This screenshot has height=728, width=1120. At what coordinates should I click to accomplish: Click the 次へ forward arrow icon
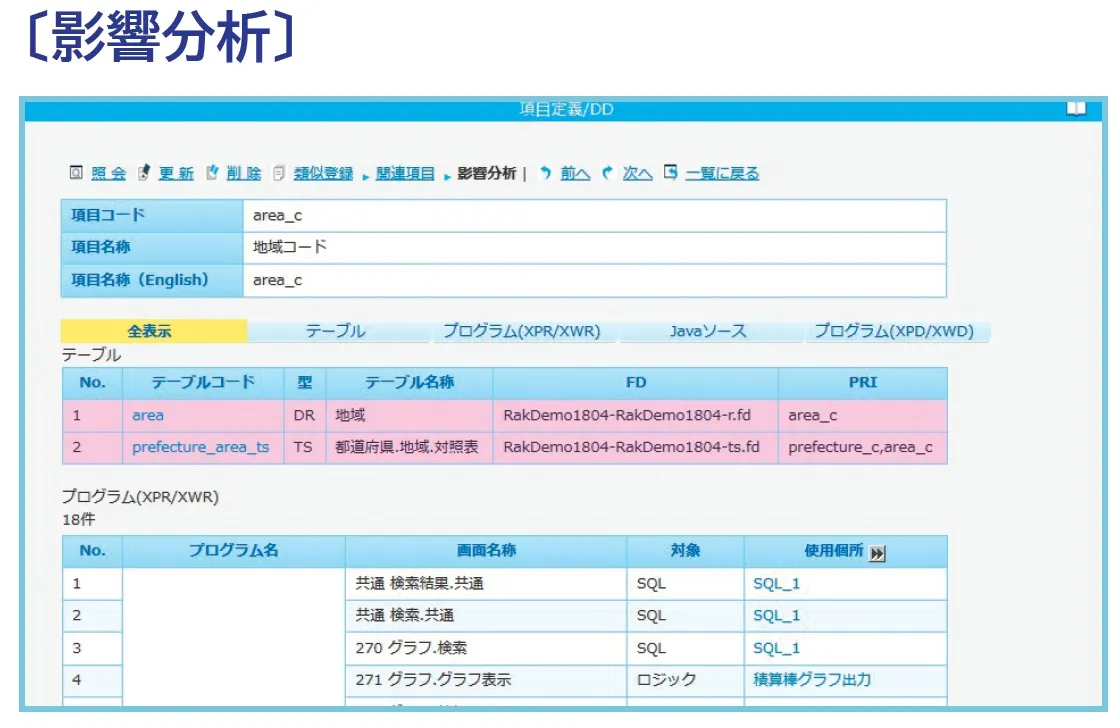pos(607,173)
